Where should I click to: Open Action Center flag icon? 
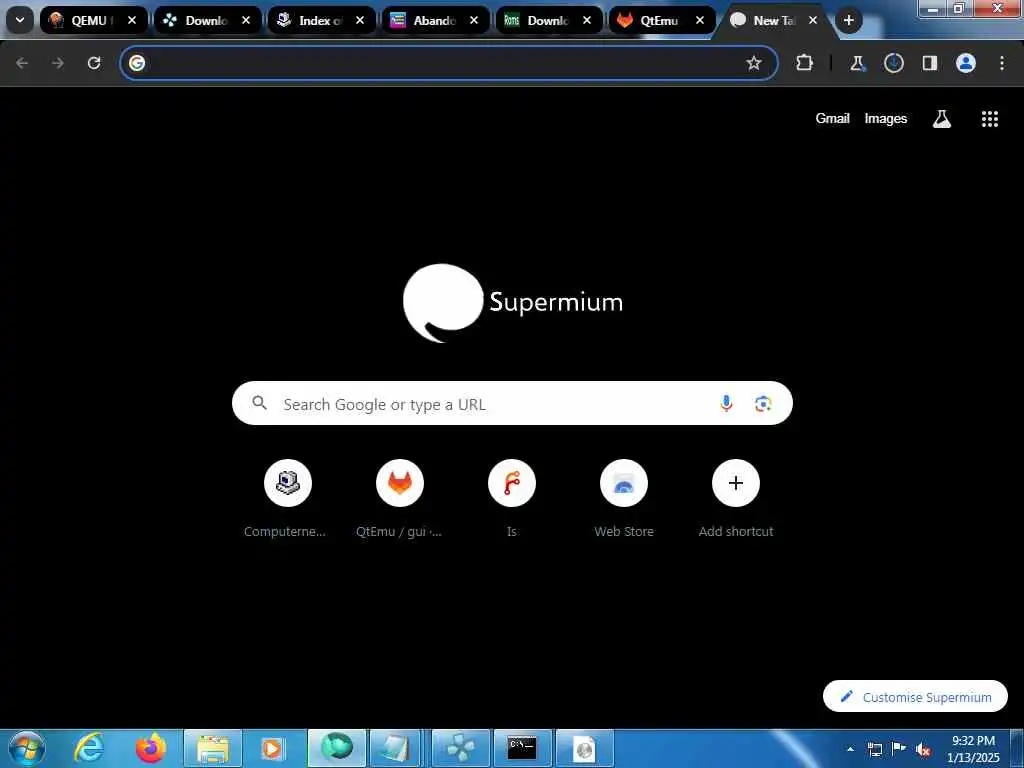coord(899,749)
